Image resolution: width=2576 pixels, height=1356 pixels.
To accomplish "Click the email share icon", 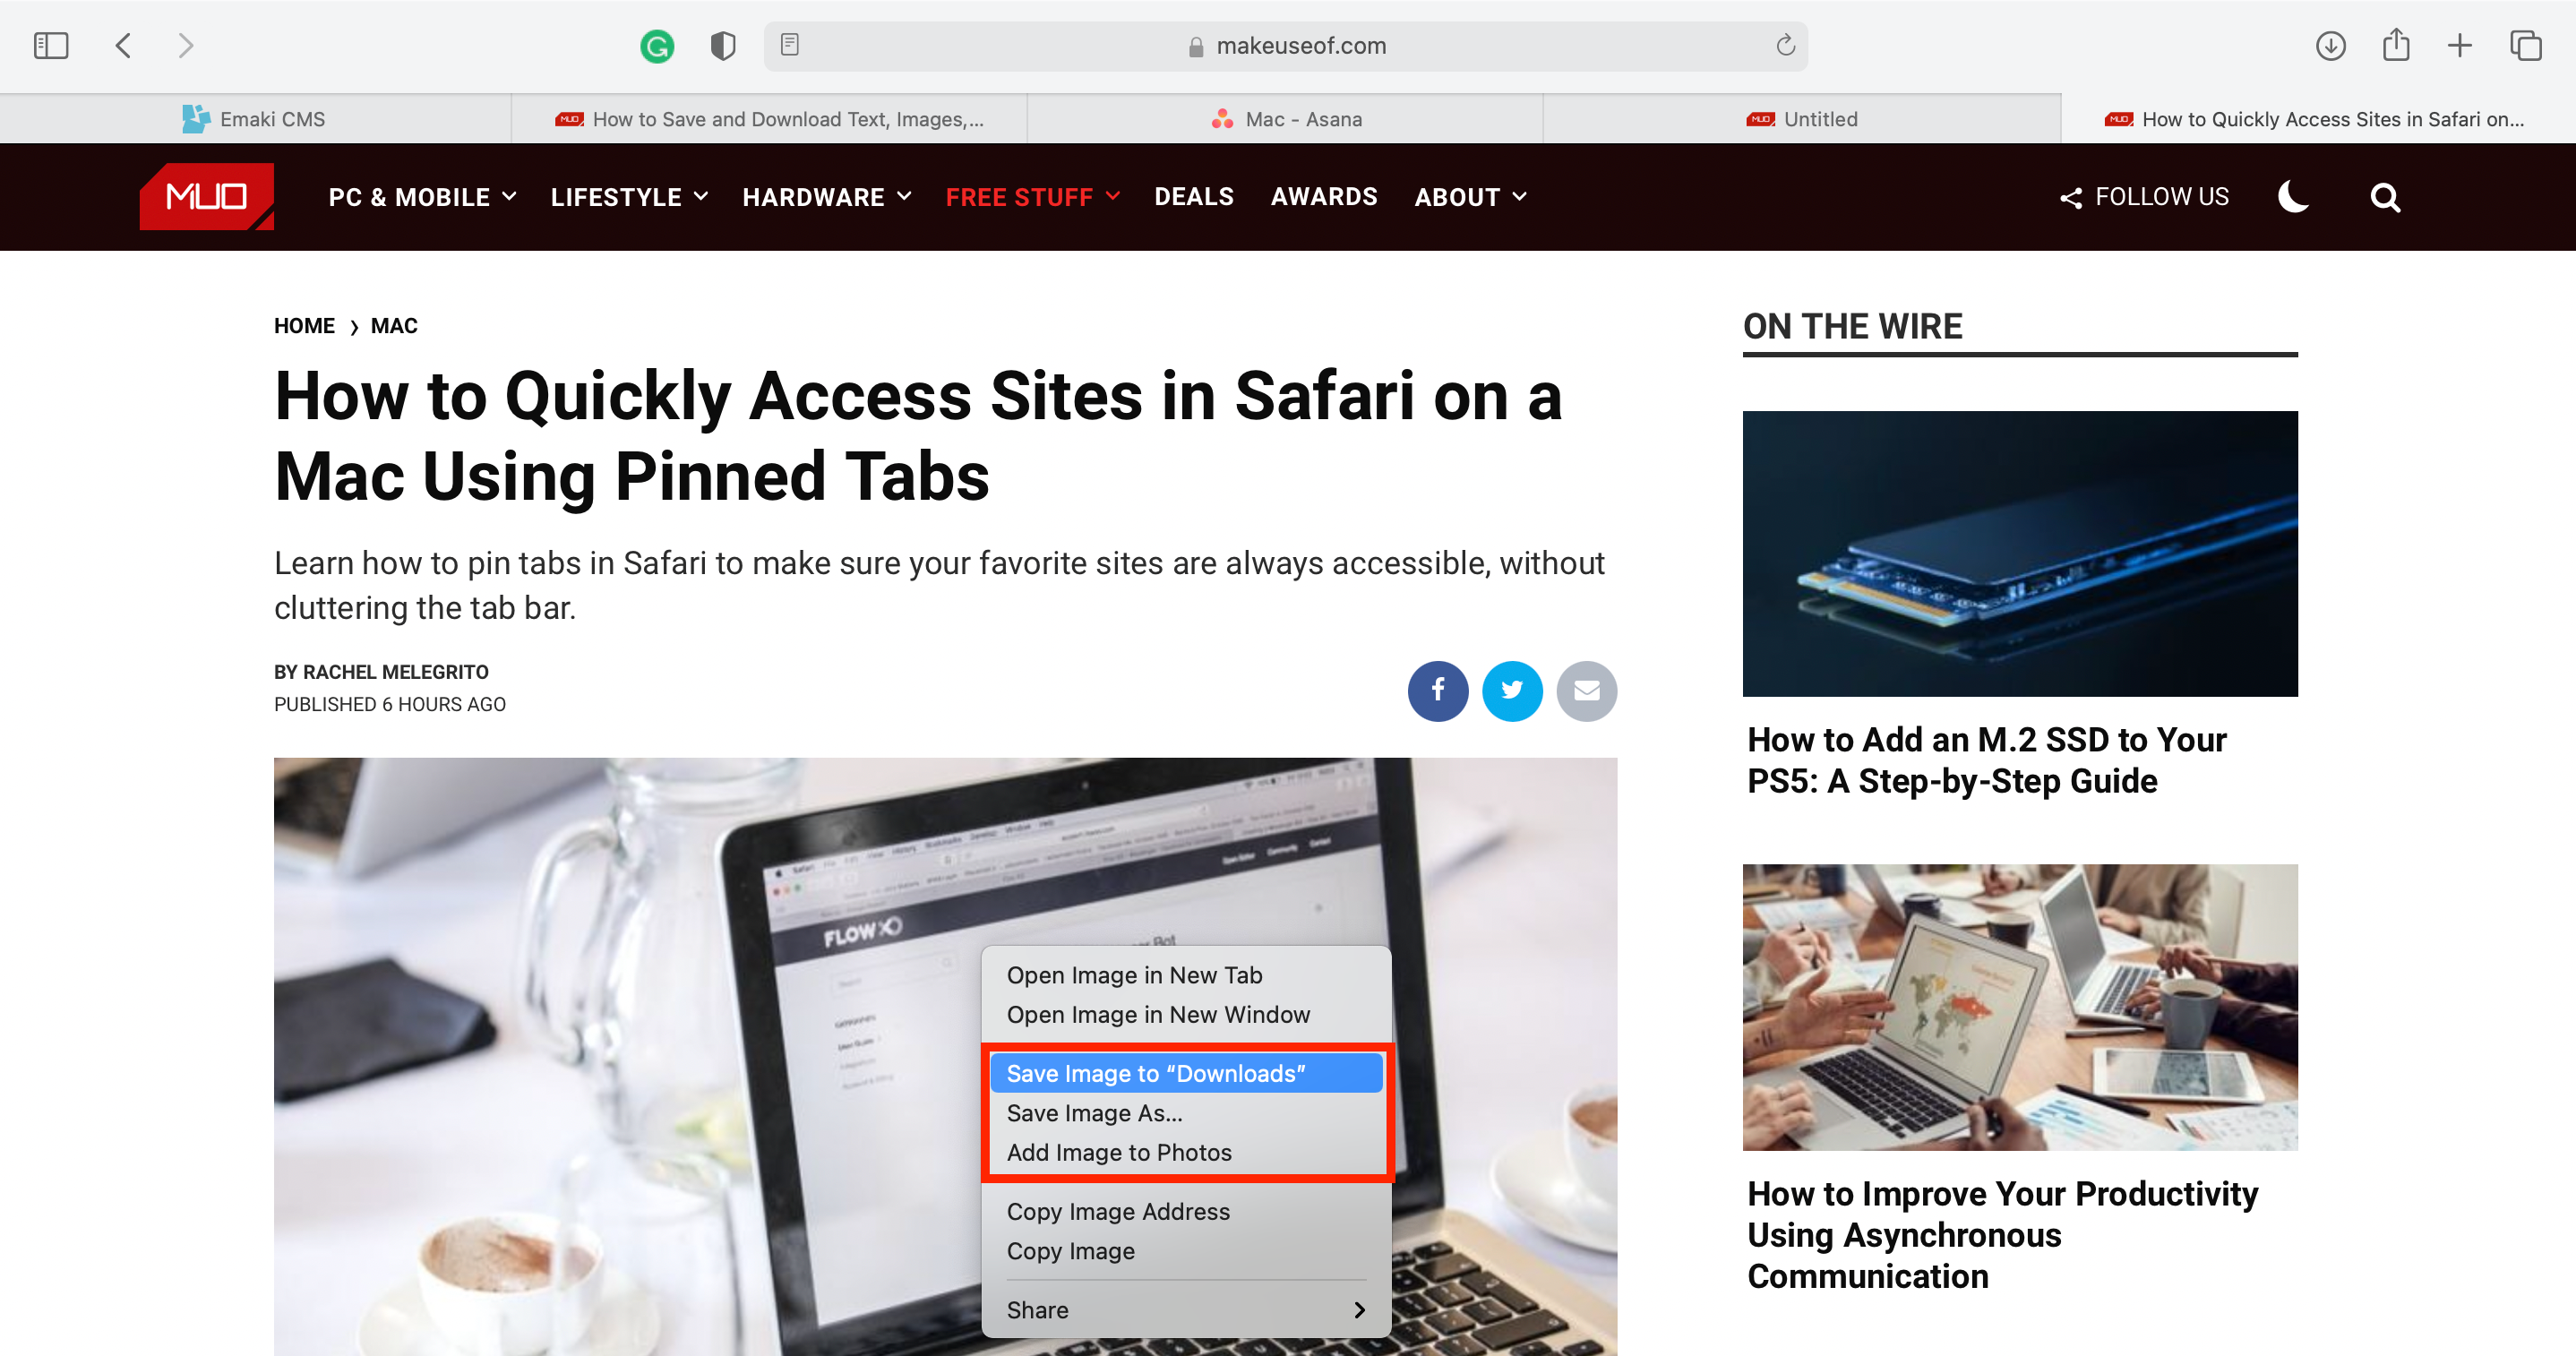I will tap(1584, 690).
